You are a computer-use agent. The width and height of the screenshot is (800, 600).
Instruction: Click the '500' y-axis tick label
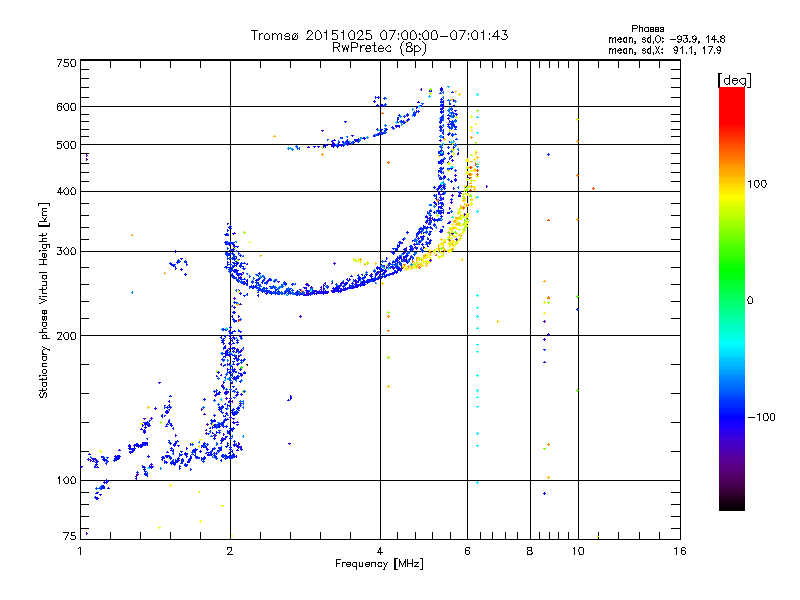click(x=66, y=145)
